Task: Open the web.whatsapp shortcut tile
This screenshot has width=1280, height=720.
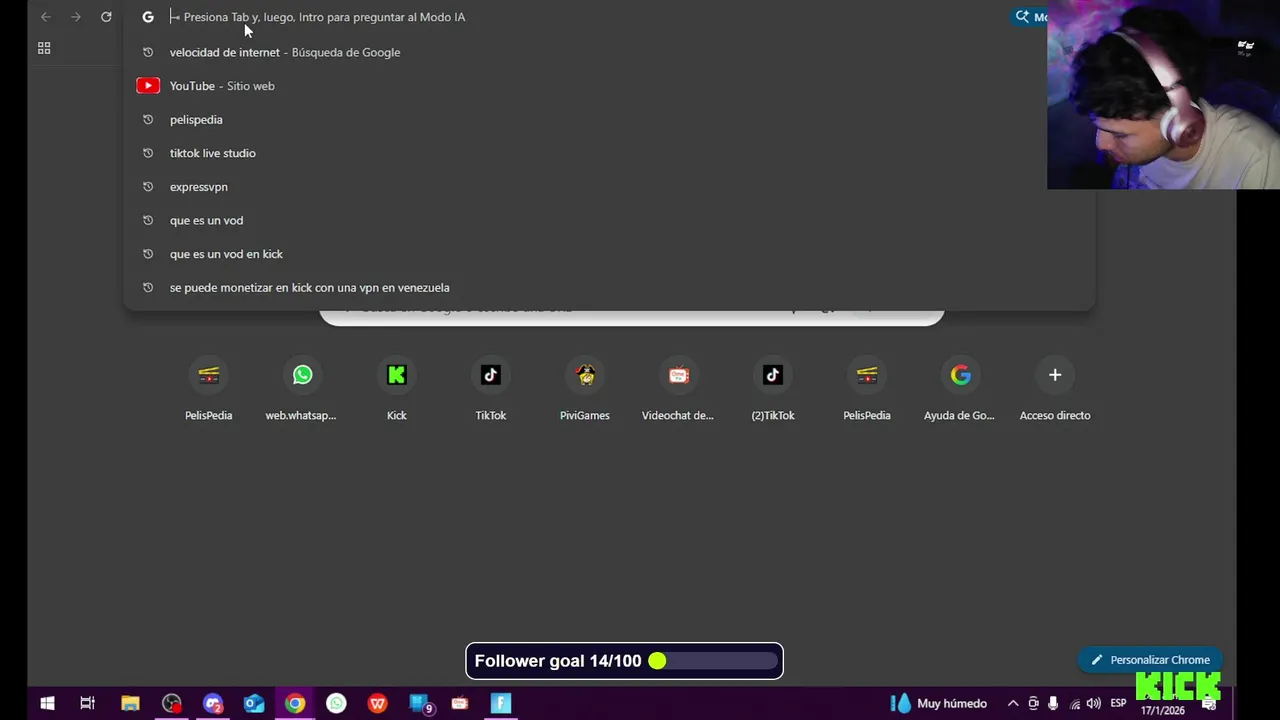Action: point(302,388)
